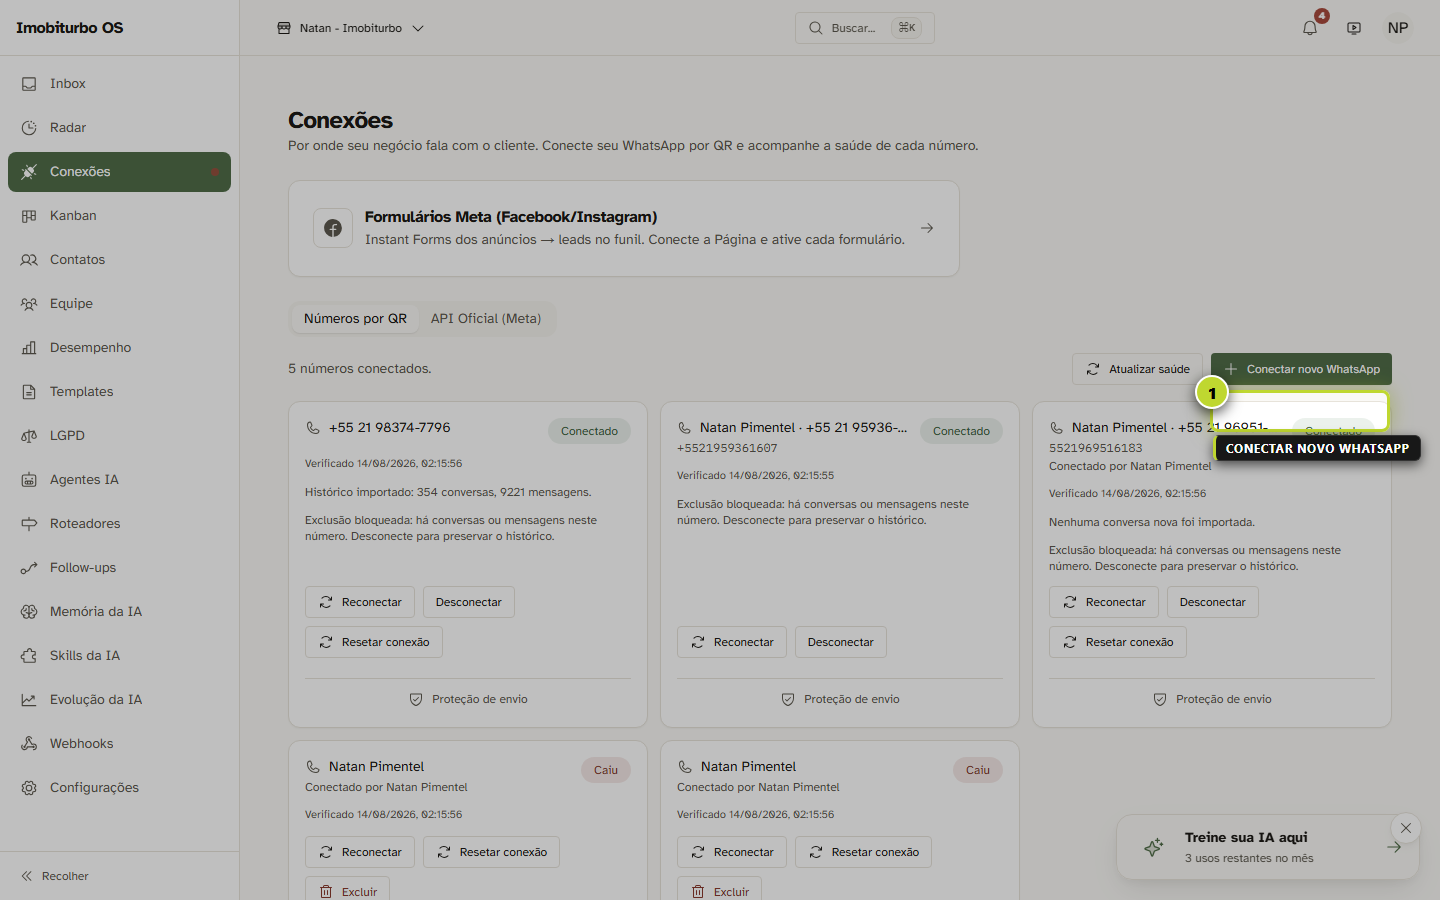Click Resetar conexão on the 5521969516183 card
The width and height of the screenshot is (1440, 900).
1118,642
